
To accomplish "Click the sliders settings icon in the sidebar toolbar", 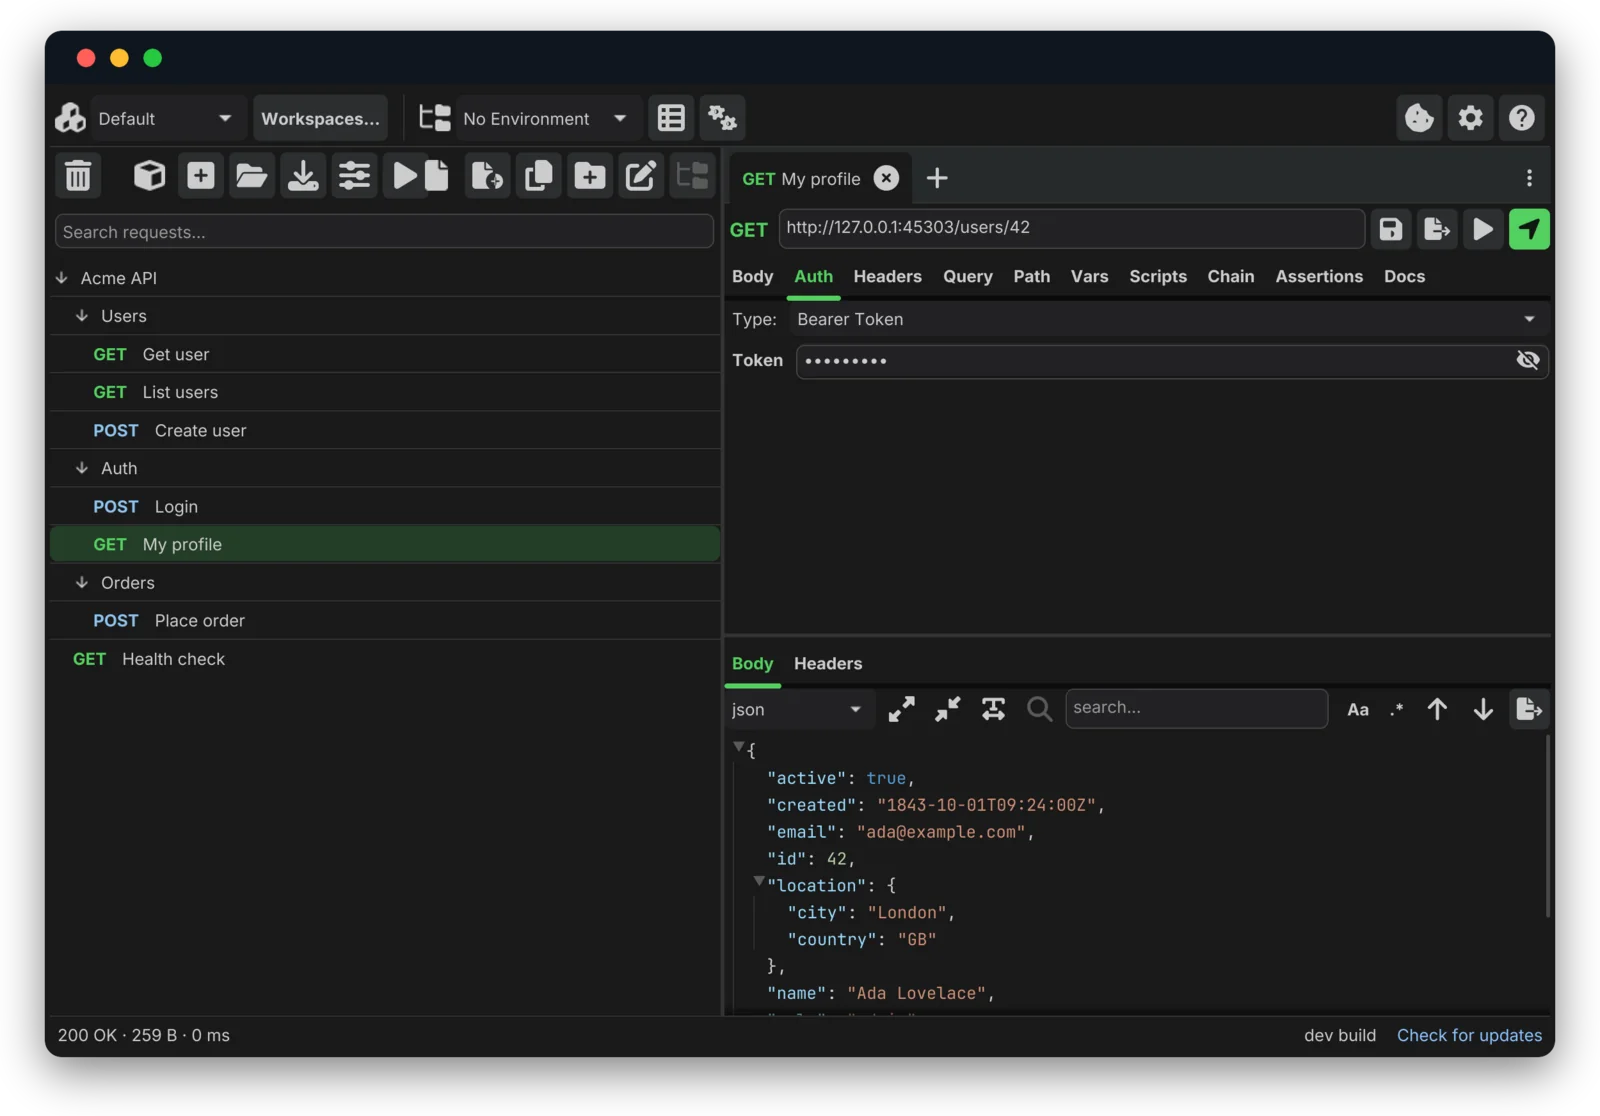I will pyautogui.click(x=354, y=176).
